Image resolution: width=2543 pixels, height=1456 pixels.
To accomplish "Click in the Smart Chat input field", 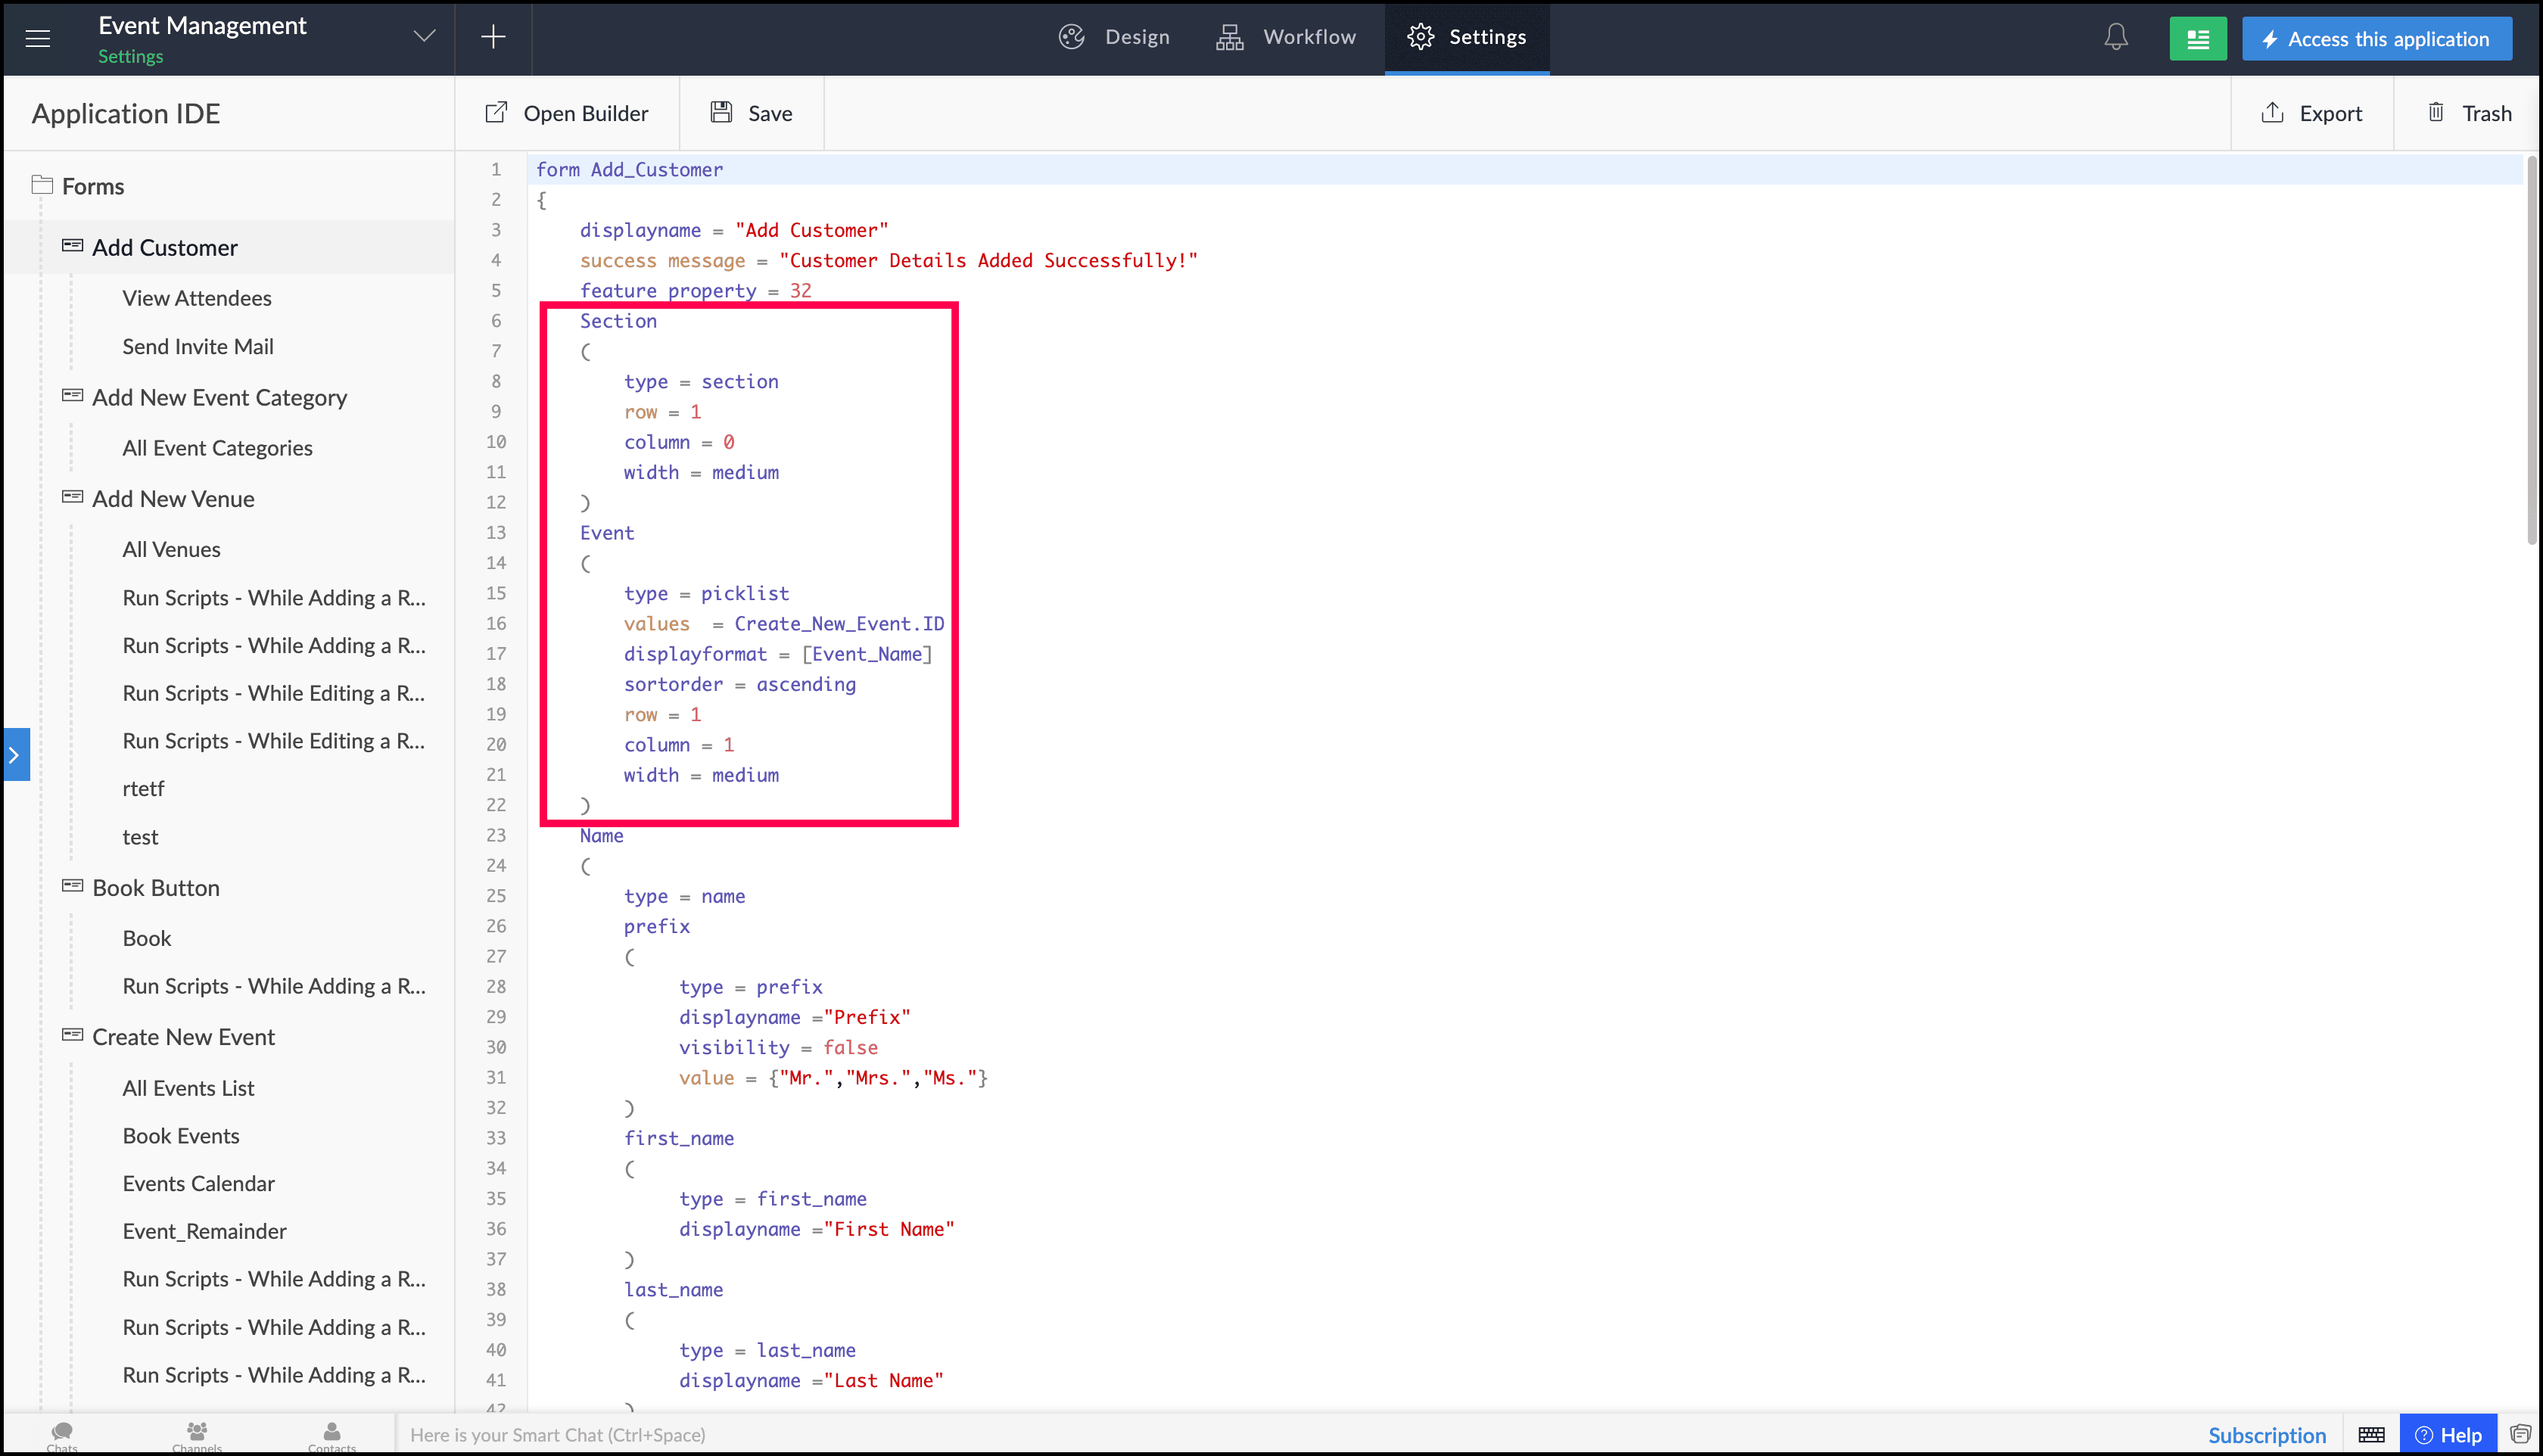I will [1200, 1435].
